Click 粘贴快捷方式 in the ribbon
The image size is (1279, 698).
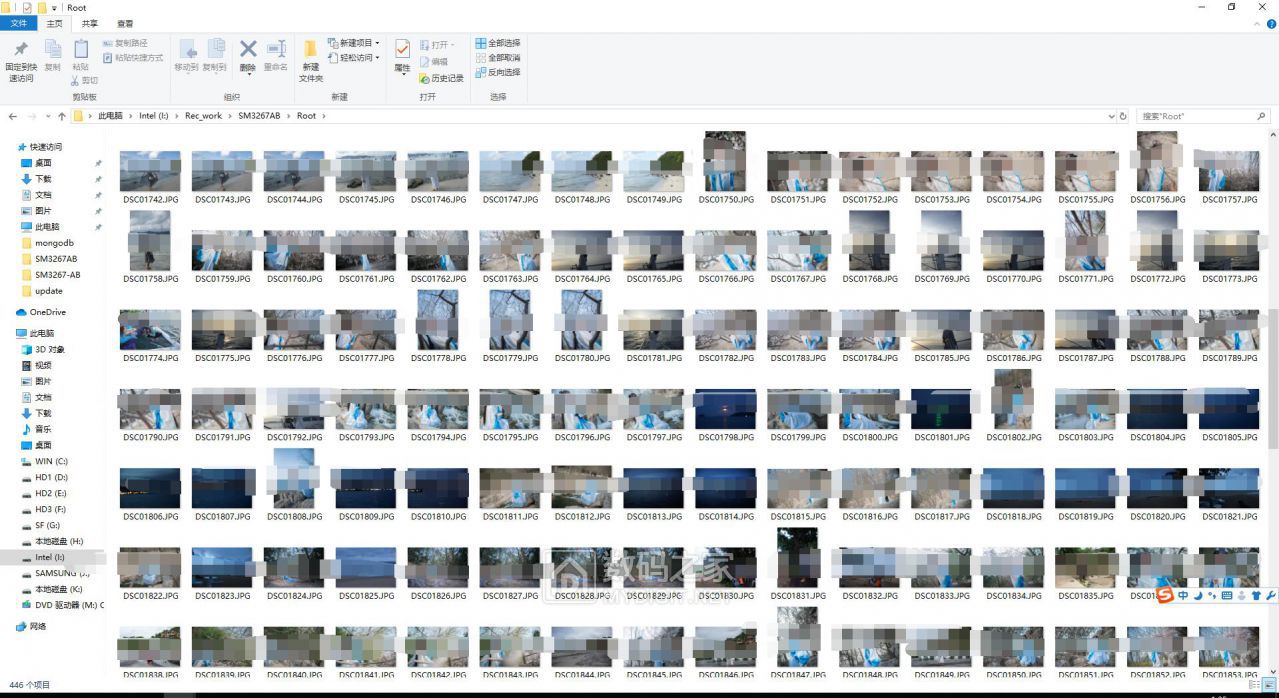pos(133,58)
